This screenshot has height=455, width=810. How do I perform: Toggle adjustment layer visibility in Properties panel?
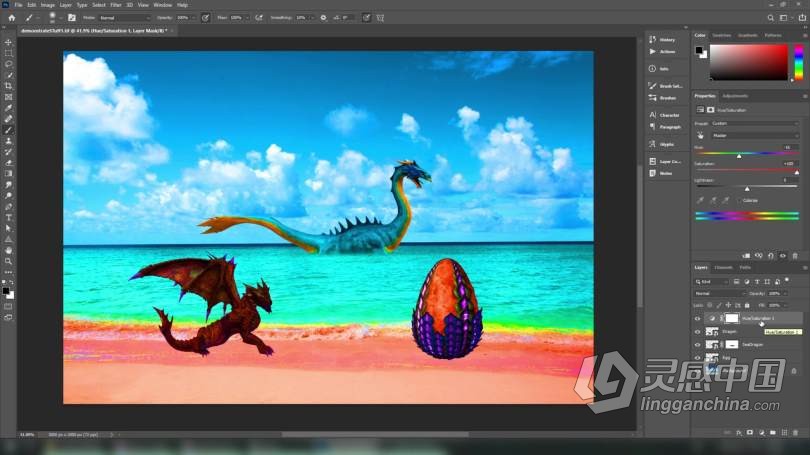(x=783, y=256)
